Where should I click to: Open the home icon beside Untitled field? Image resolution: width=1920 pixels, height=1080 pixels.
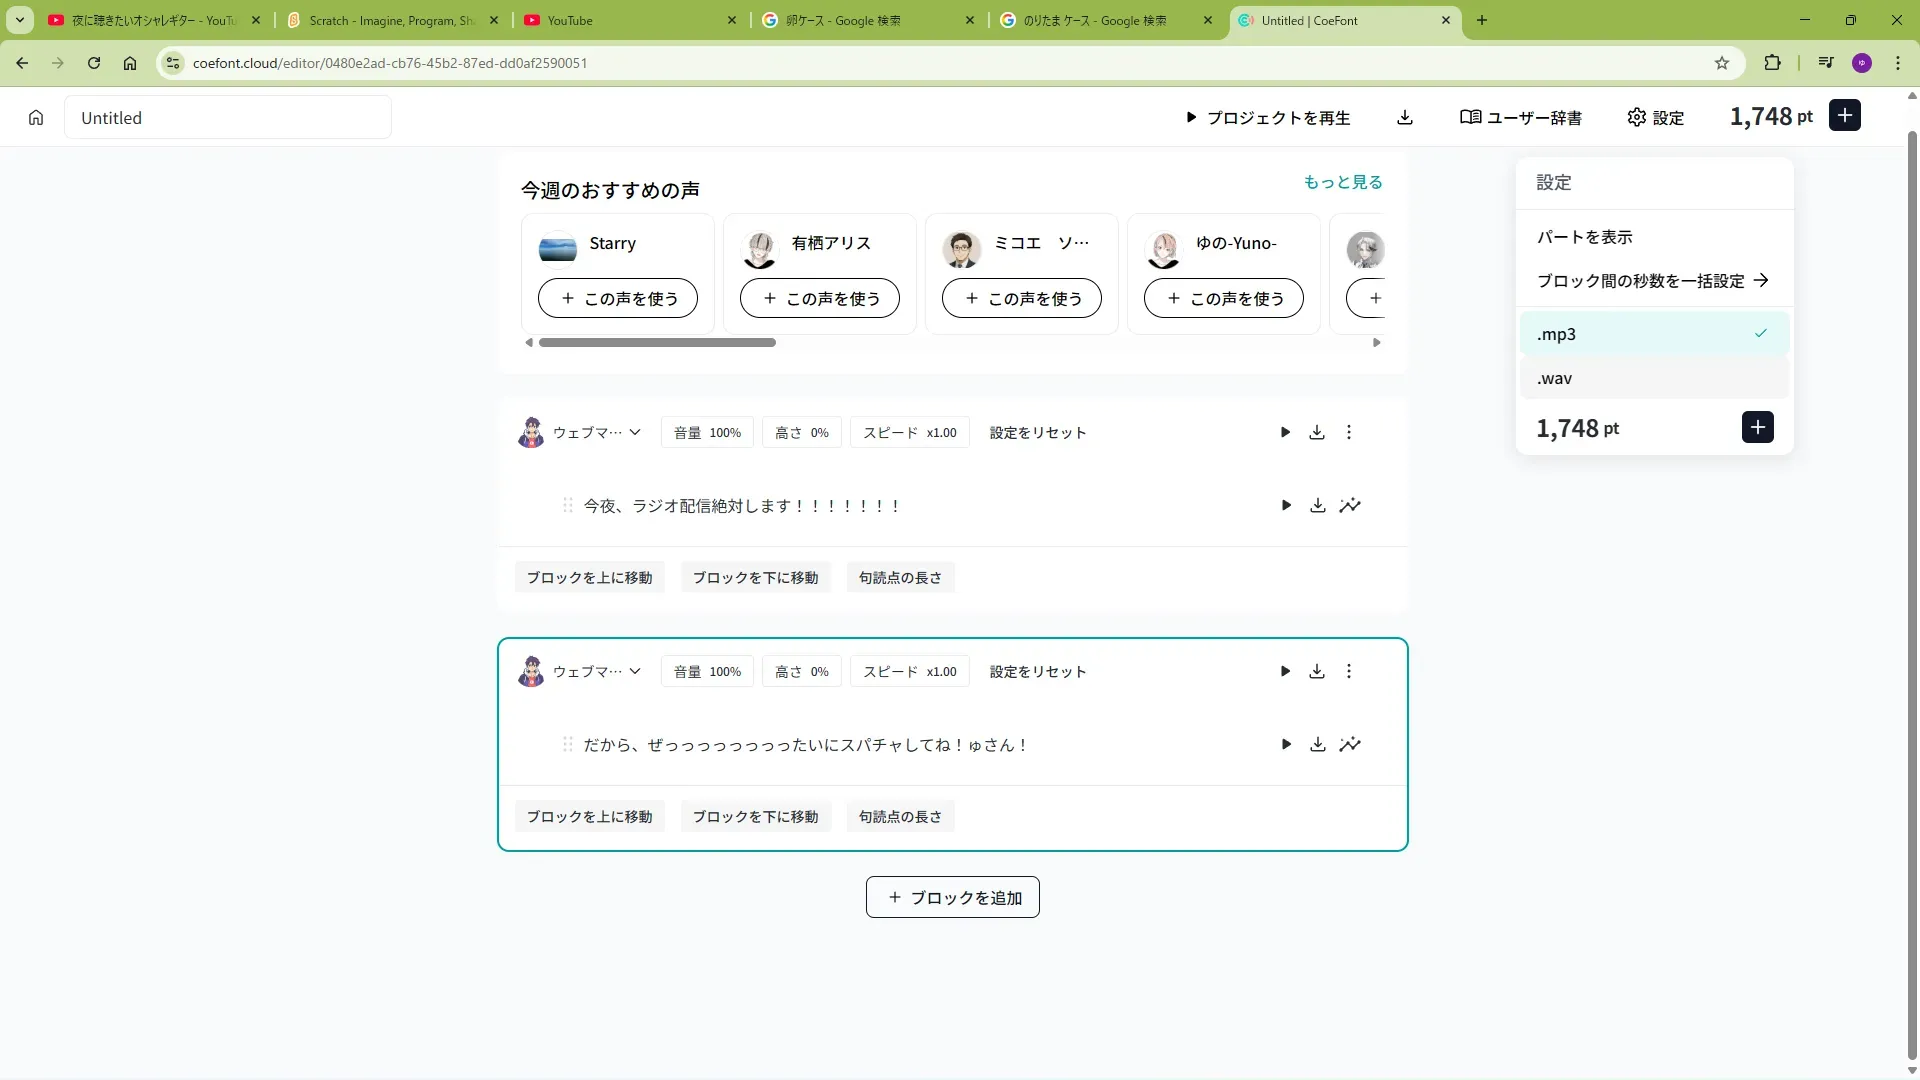[x=36, y=118]
